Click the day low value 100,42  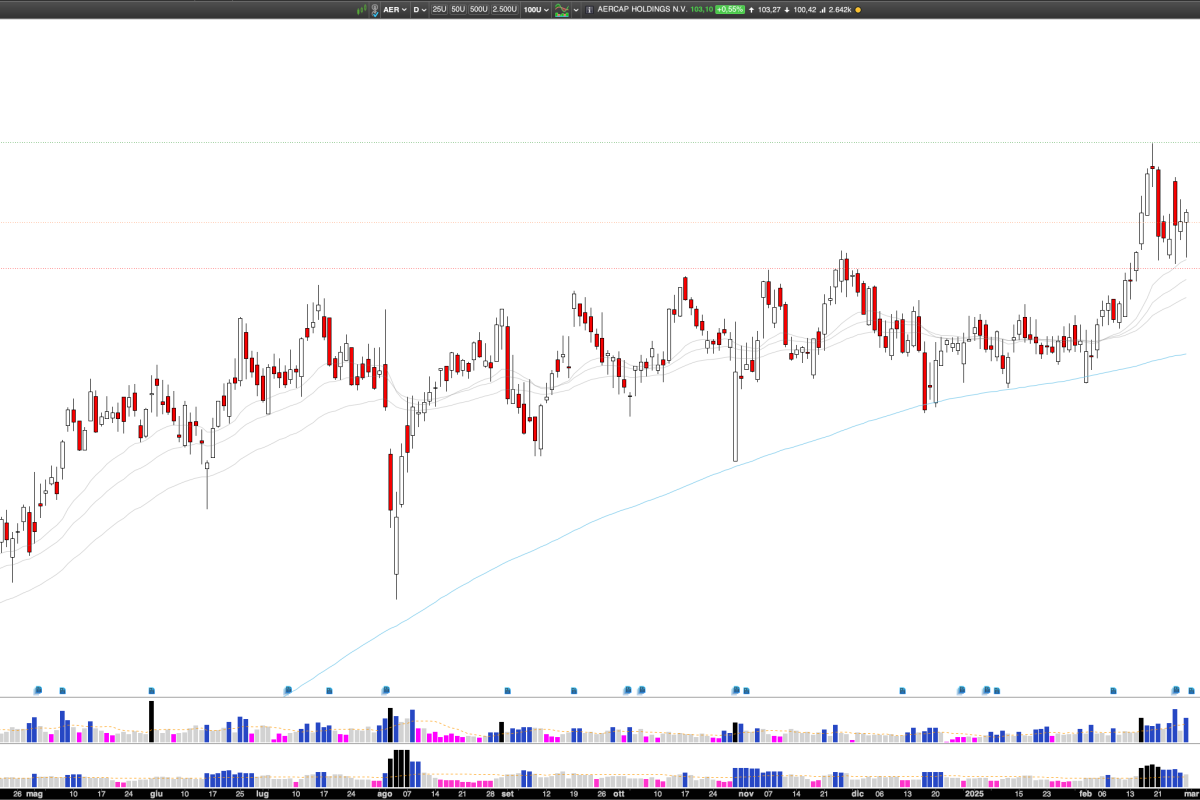[805, 9]
